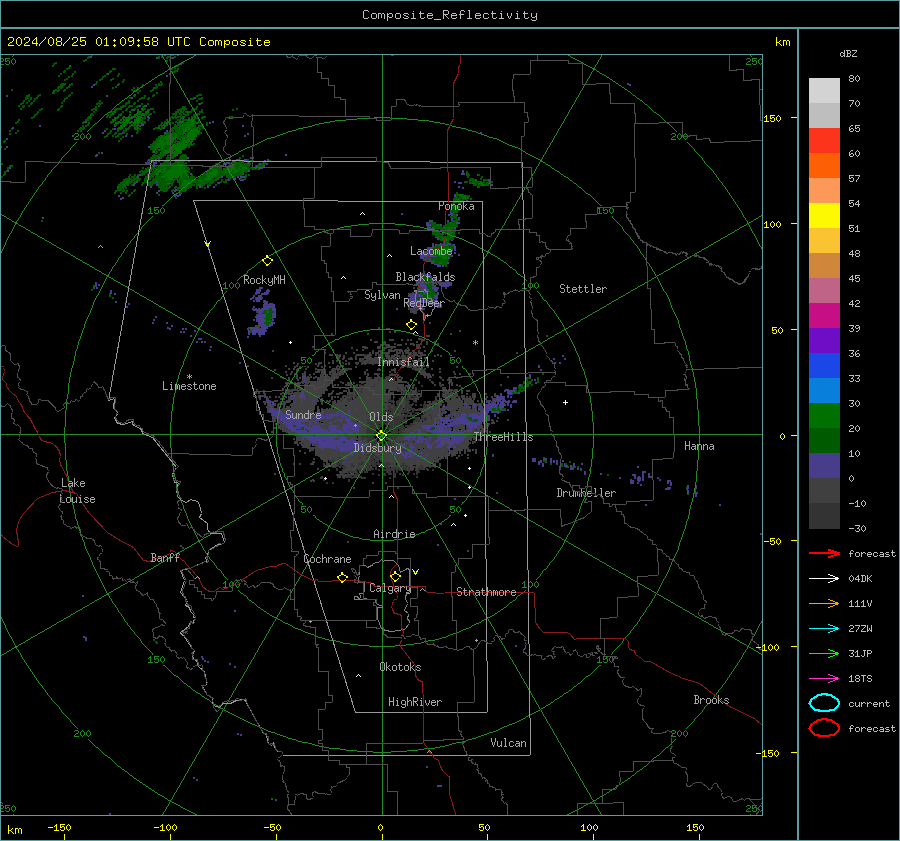This screenshot has height=841, width=900.
Task: Select the cyan 27ZW arrow legend icon
Action: tap(824, 629)
